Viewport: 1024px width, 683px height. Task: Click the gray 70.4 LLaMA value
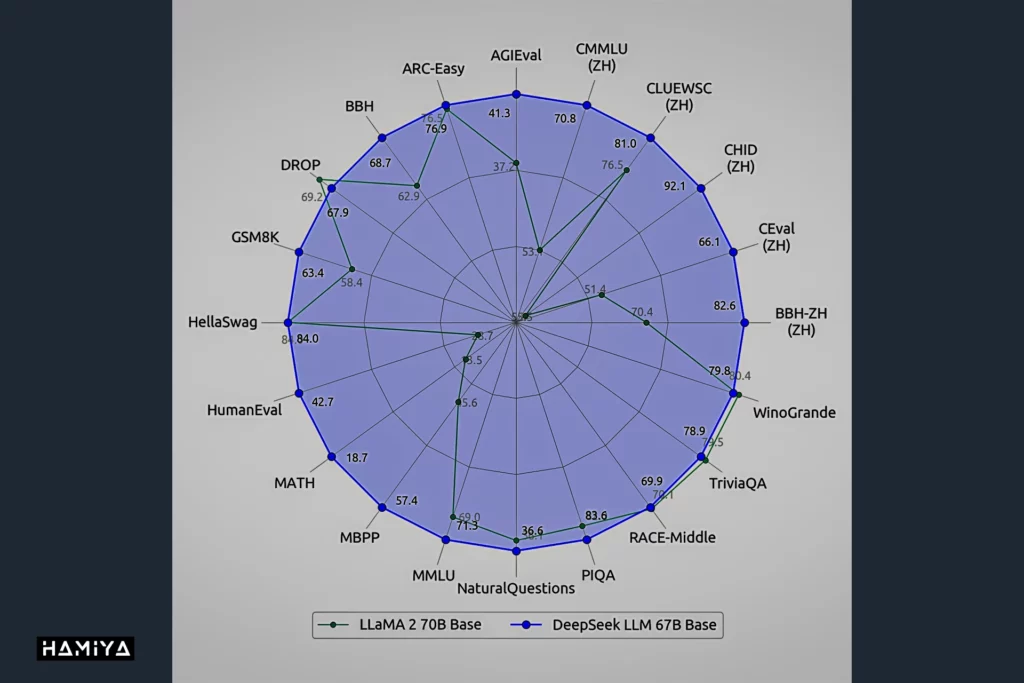pyautogui.click(x=642, y=312)
